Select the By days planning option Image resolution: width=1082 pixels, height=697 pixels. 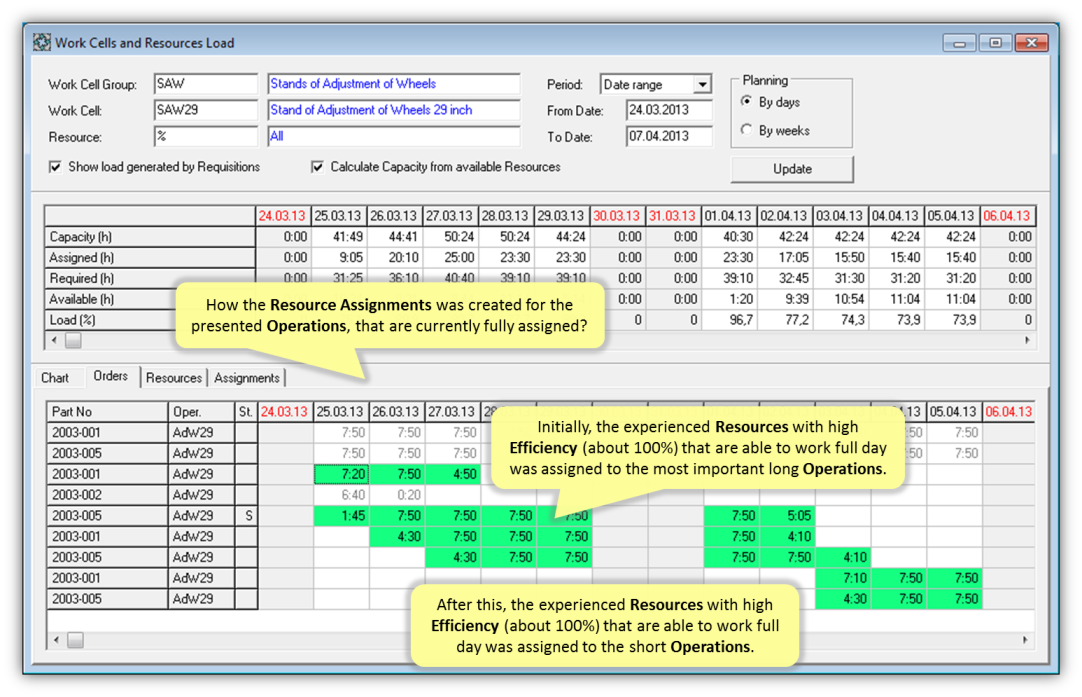(747, 101)
